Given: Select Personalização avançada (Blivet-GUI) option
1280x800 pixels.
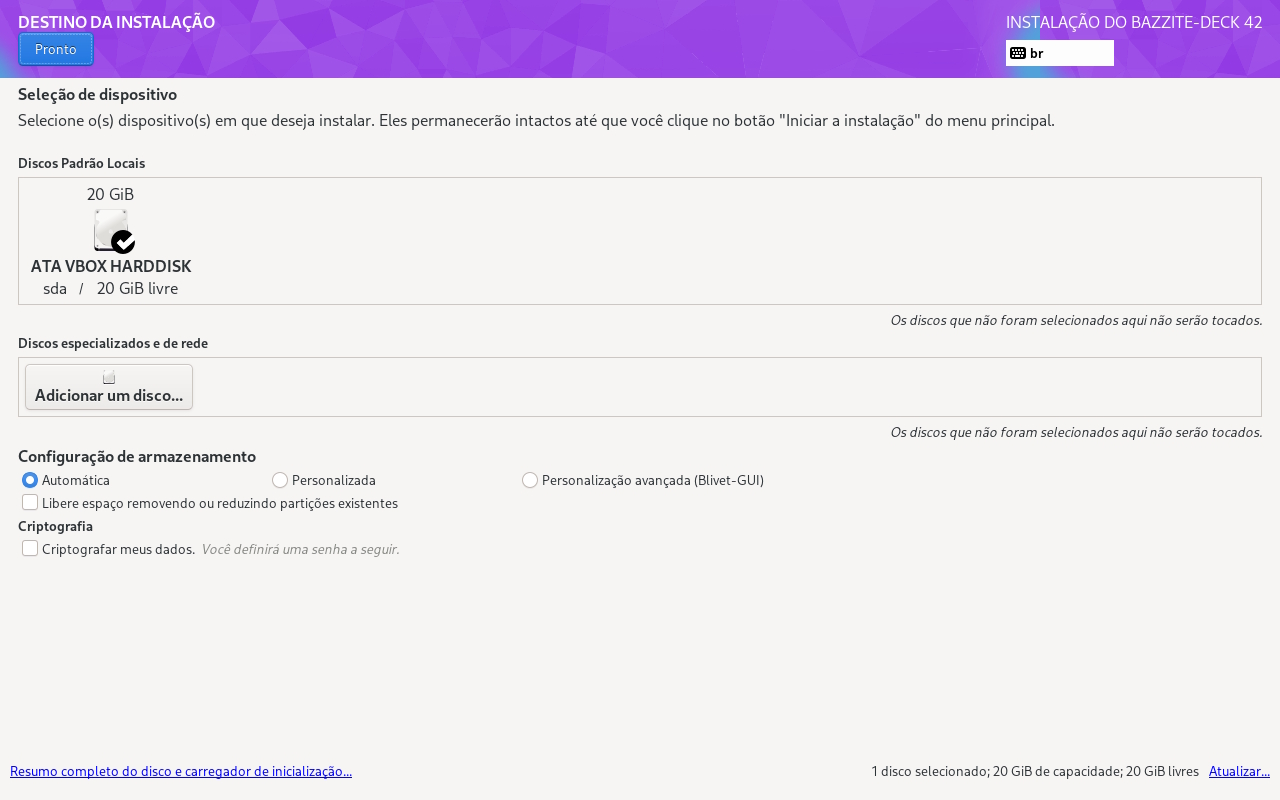Looking at the screenshot, I should (530, 480).
